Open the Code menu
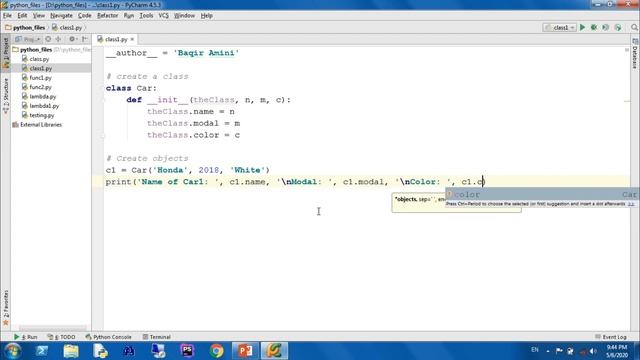The image size is (640, 360). point(84,16)
